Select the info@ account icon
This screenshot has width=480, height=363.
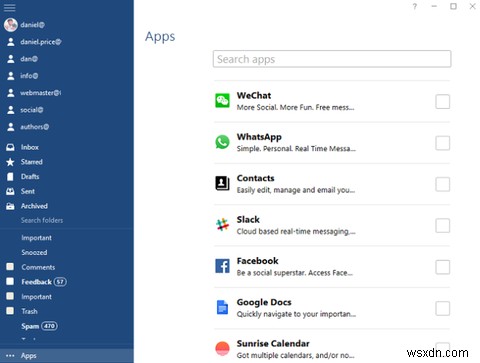pyautogui.click(x=11, y=76)
